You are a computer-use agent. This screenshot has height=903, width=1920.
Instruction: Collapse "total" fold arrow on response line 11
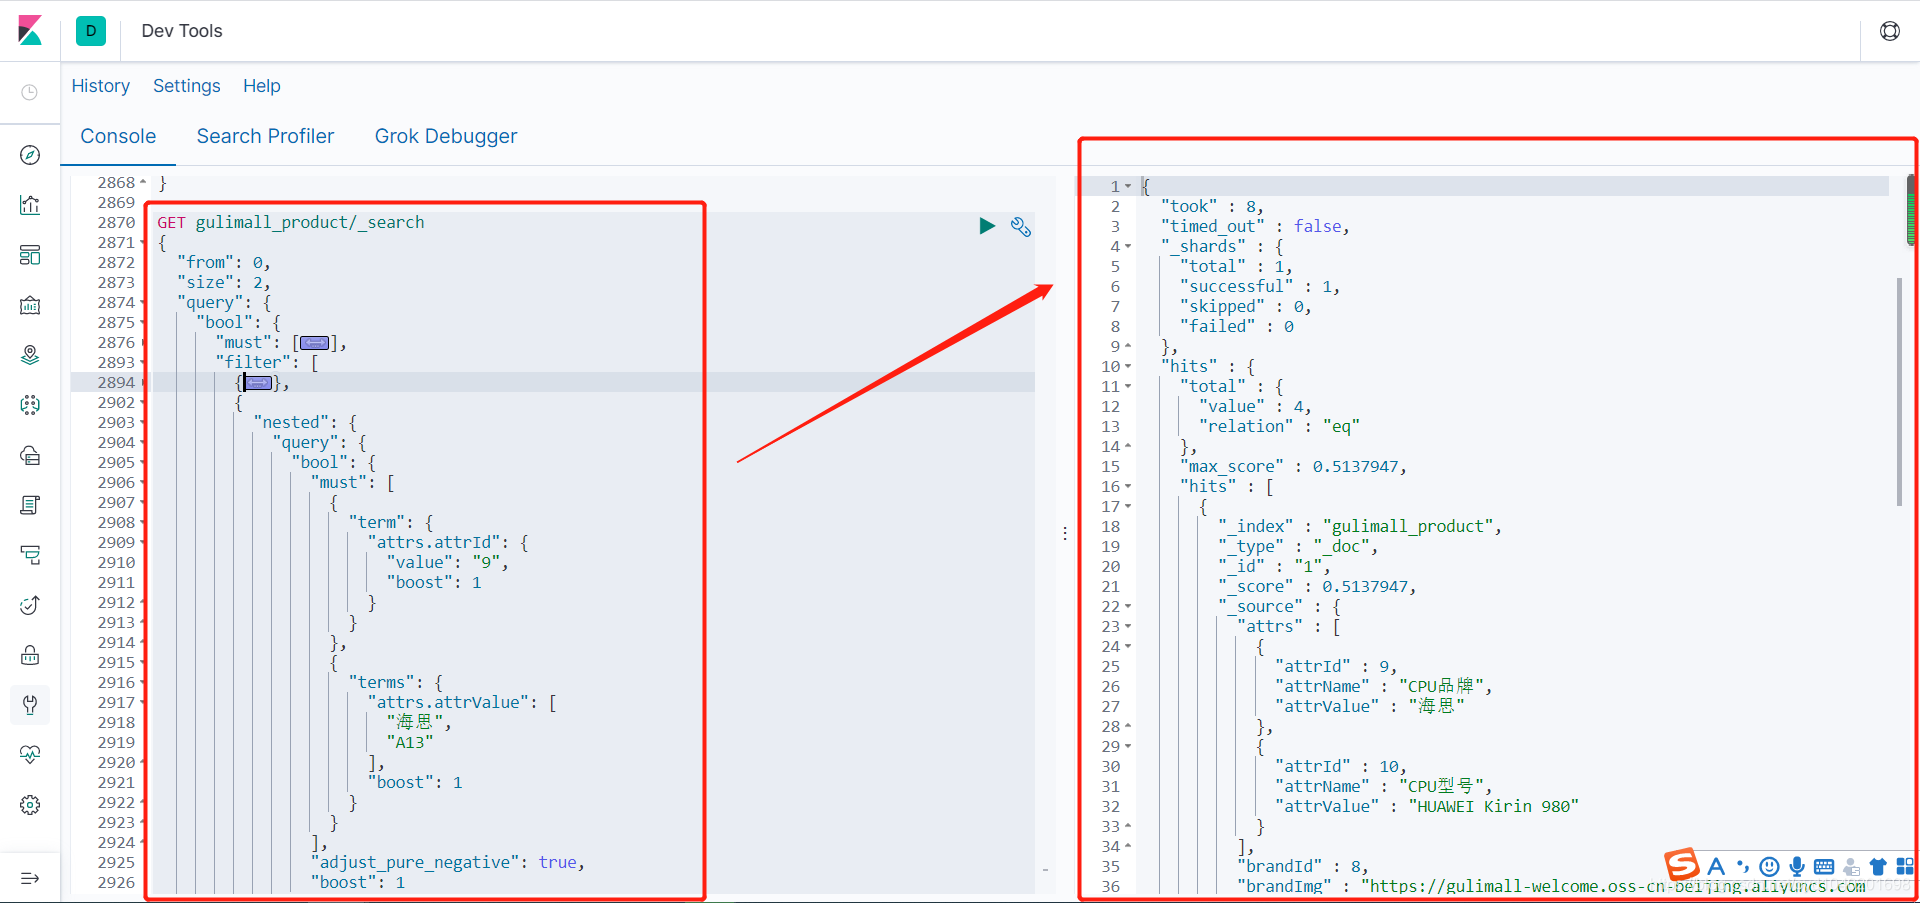coord(1128,387)
